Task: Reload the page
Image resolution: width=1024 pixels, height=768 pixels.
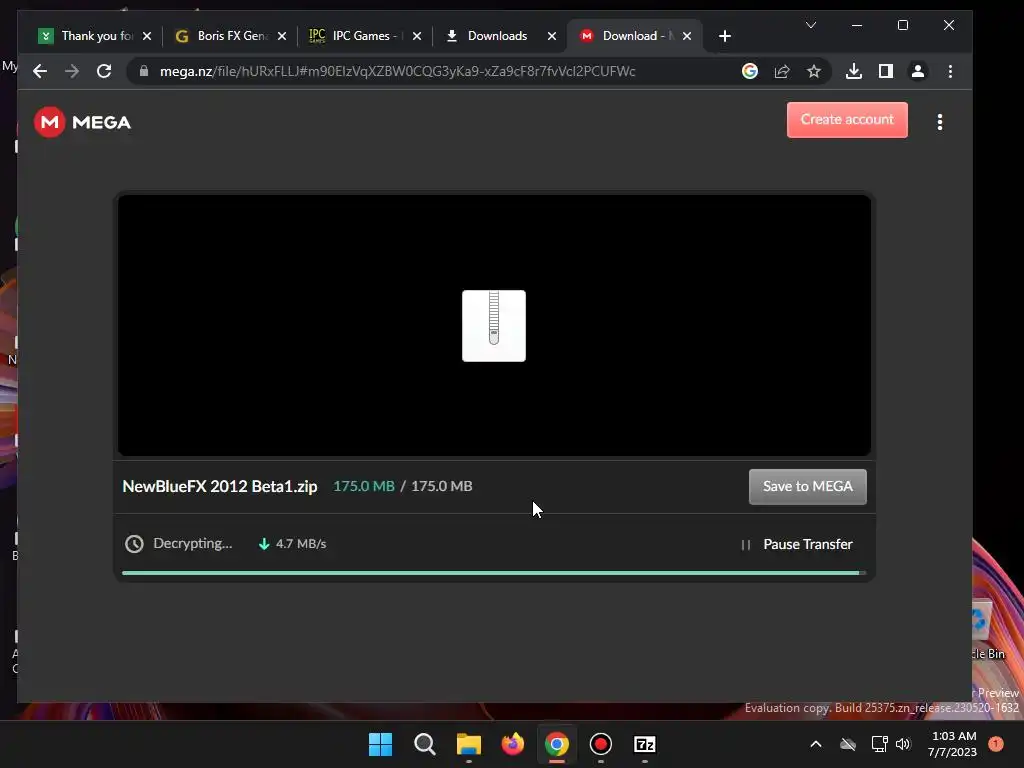Action: [104, 71]
